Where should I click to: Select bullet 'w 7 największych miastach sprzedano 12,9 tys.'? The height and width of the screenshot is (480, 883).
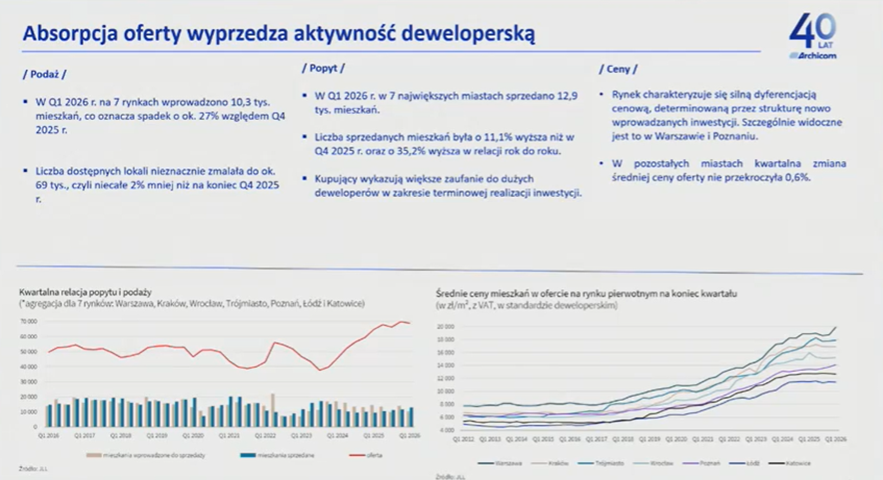(440, 103)
